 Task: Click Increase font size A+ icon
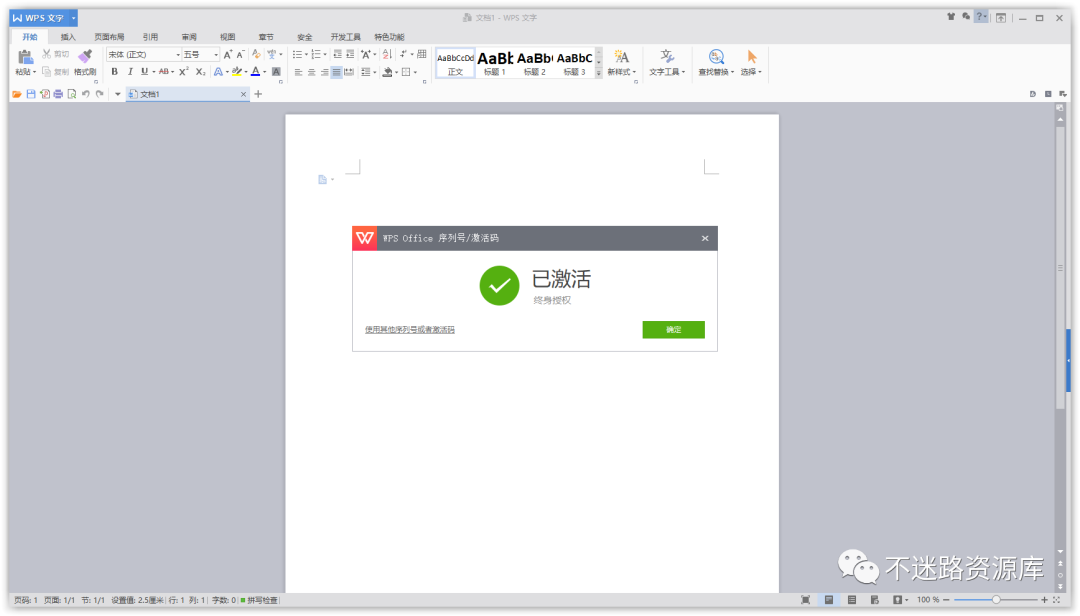[x=227, y=54]
